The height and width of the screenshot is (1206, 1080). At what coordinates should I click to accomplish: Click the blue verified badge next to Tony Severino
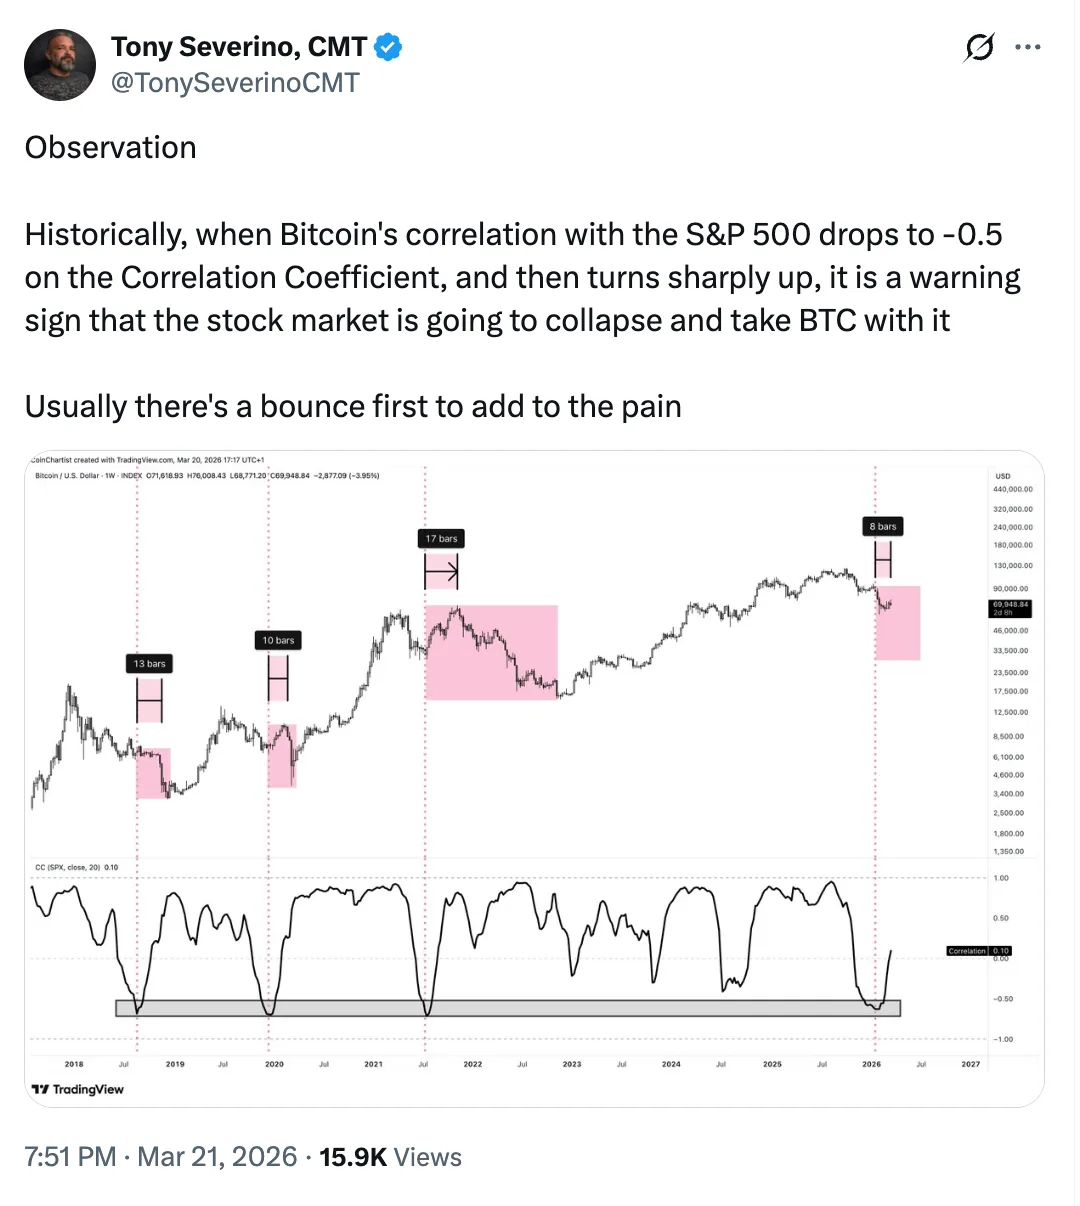coord(387,46)
